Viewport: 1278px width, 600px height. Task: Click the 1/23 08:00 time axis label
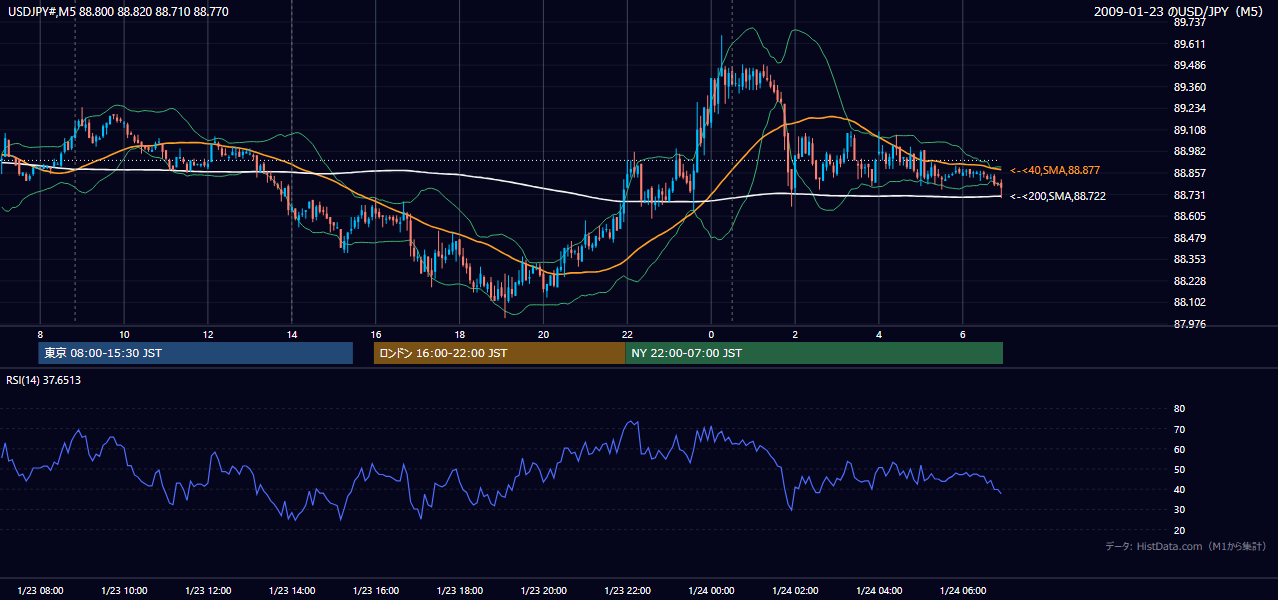[40, 590]
